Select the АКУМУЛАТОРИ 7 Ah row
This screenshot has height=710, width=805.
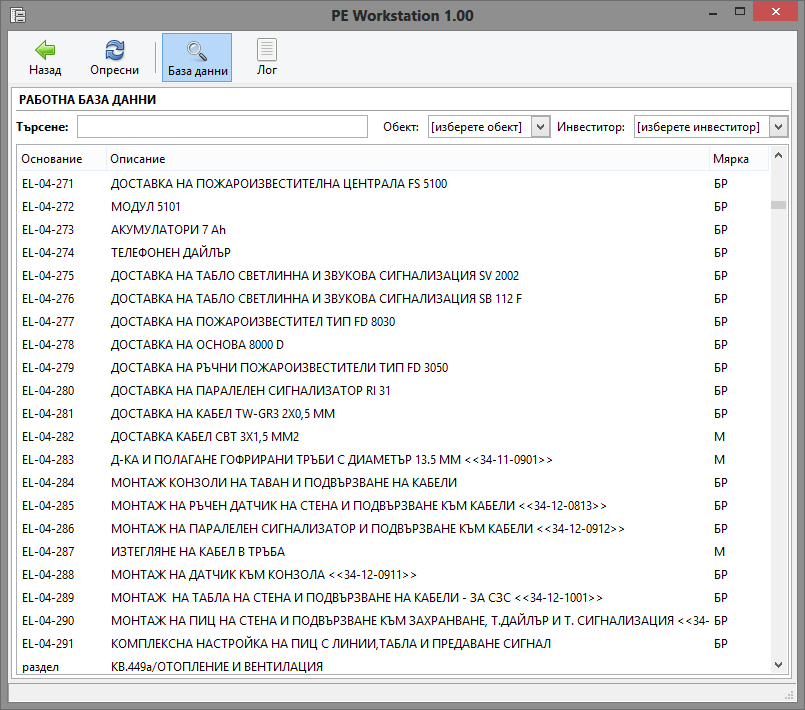click(168, 230)
